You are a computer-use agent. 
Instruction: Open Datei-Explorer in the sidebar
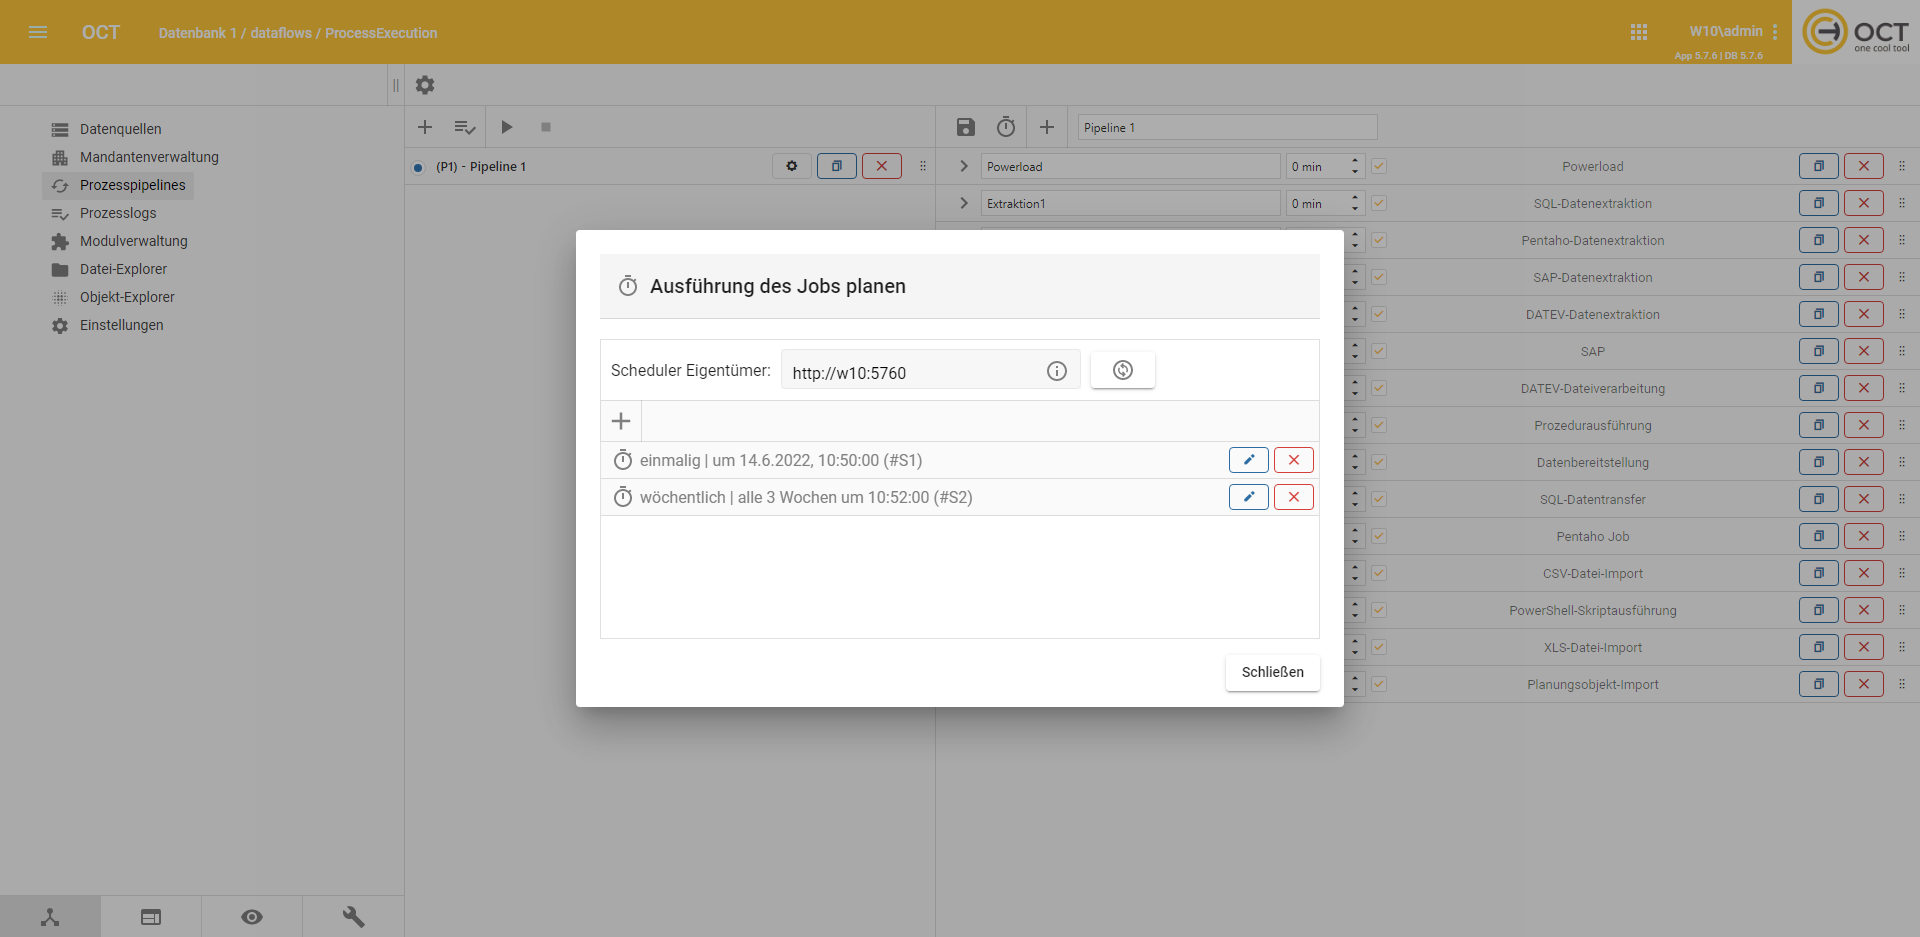click(x=123, y=269)
